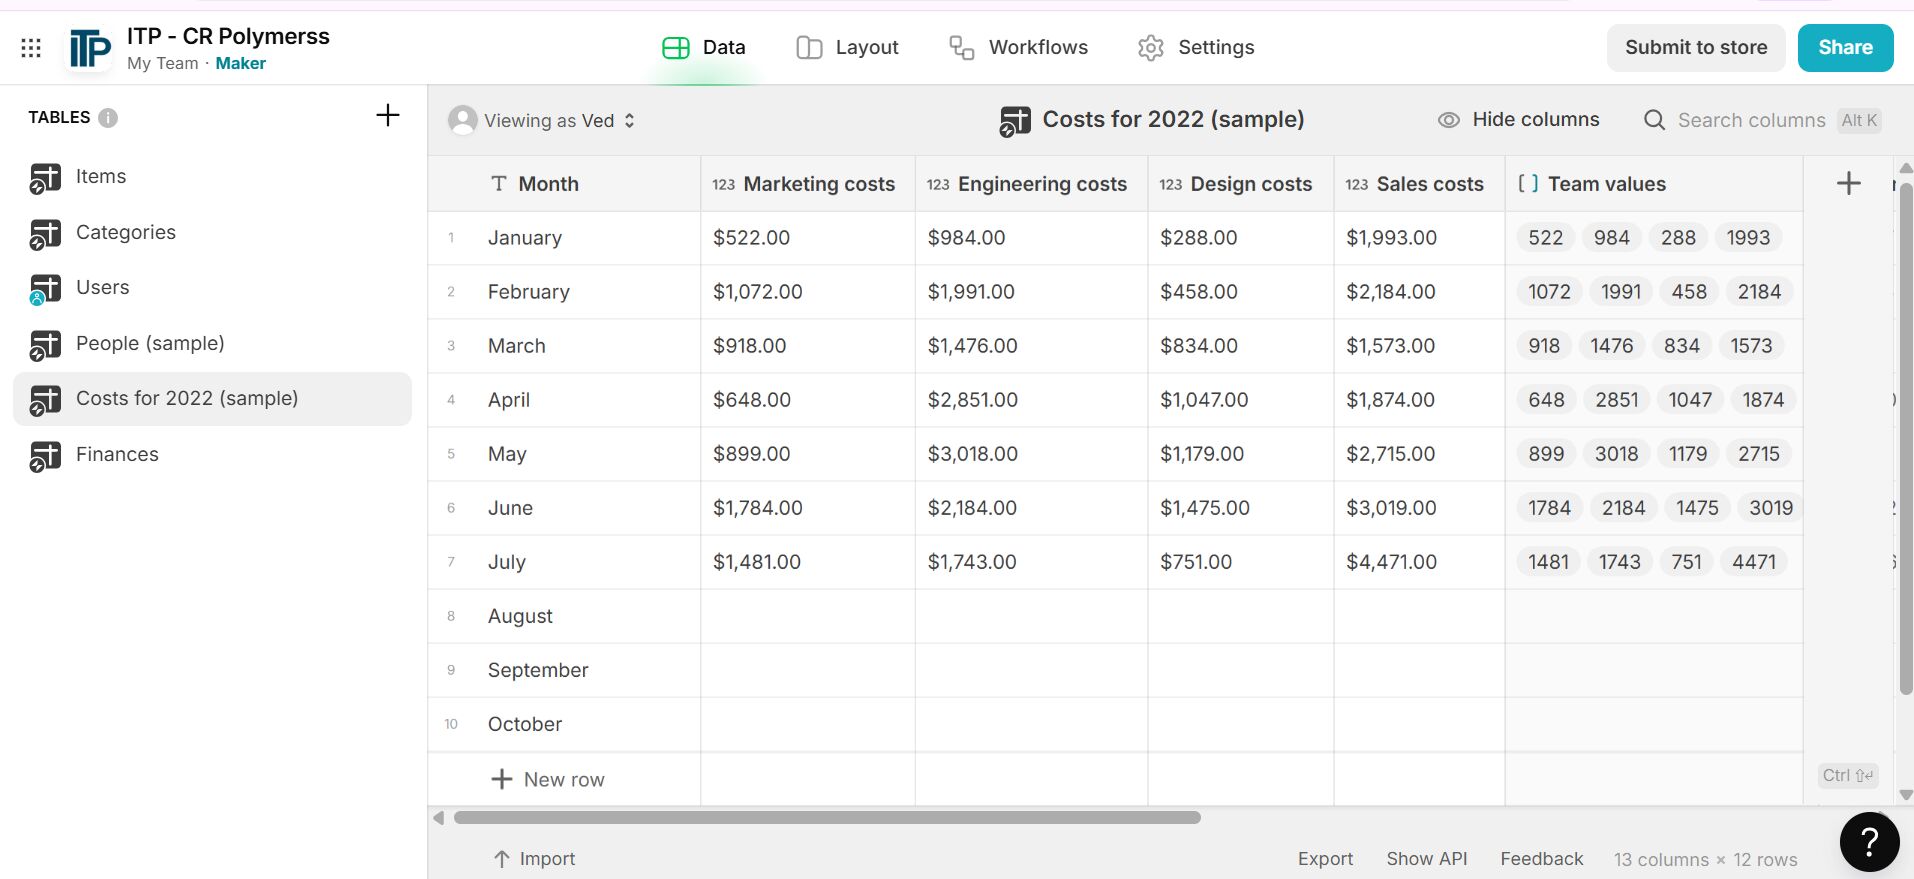This screenshot has height=879, width=1914.
Task: Click the Search columns input field
Action: click(1751, 120)
